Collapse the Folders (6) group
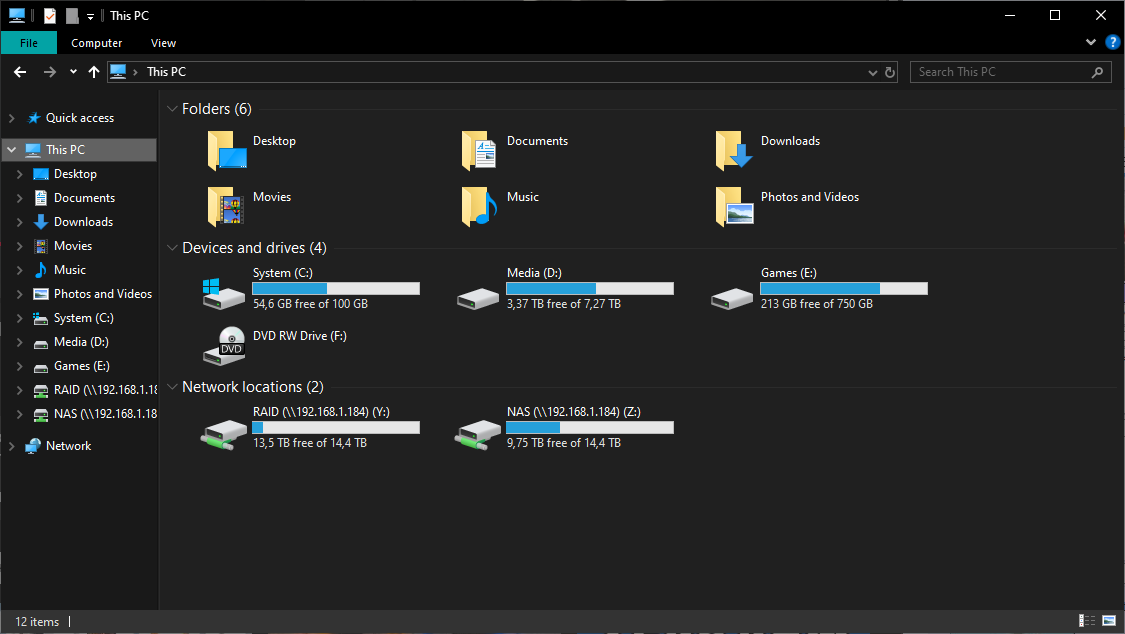The height and width of the screenshot is (634, 1125). tap(171, 109)
